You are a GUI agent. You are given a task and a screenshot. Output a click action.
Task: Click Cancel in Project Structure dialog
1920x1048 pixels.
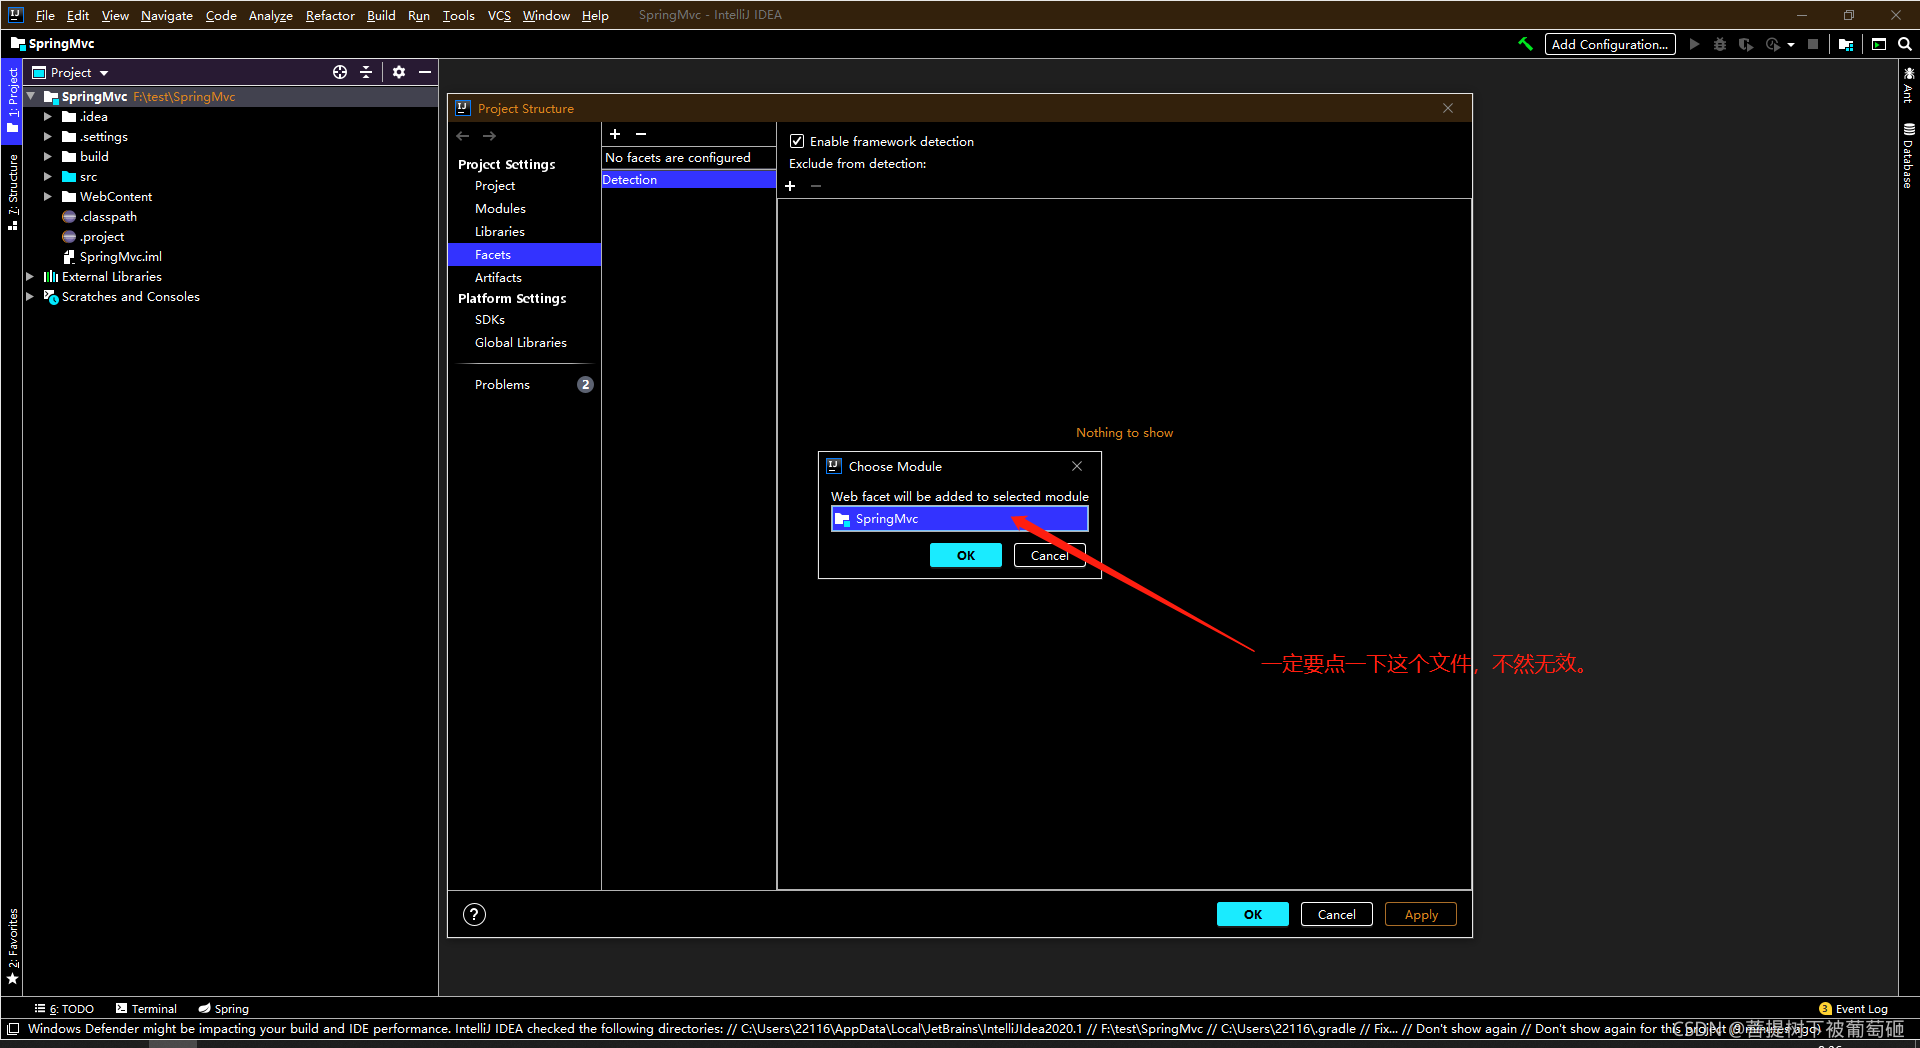point(1336,914)
